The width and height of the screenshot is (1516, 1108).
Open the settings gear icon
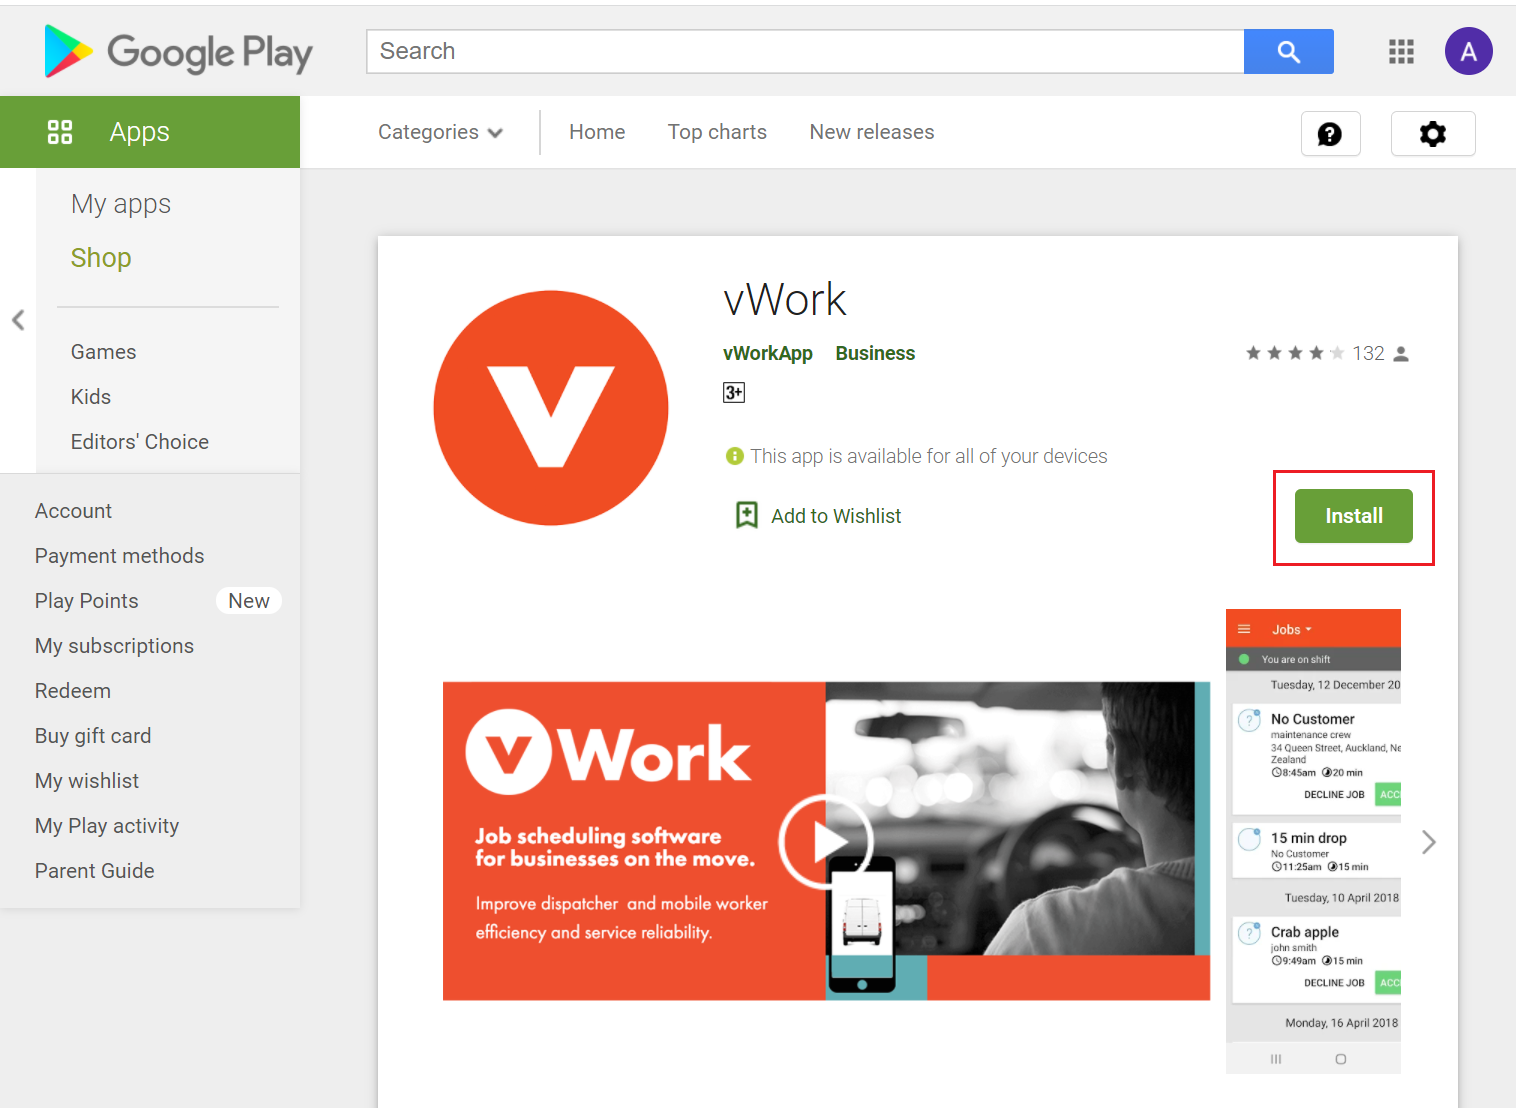(x=1433, y=134)
